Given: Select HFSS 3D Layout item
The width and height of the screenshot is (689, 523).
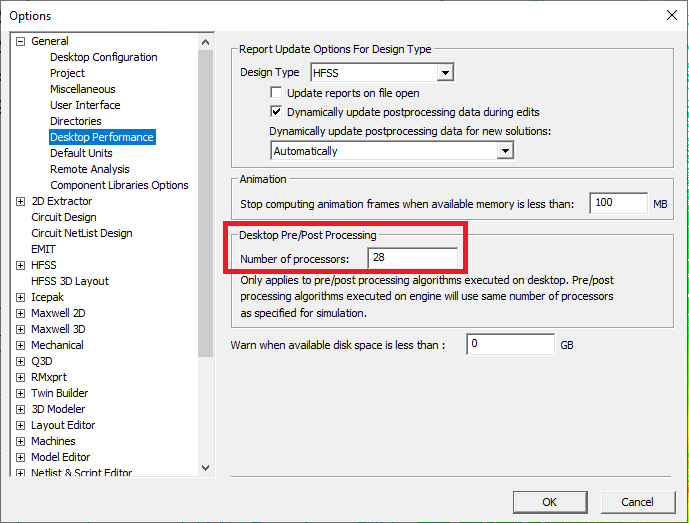Looking at the screenshot, I should 70,281.
